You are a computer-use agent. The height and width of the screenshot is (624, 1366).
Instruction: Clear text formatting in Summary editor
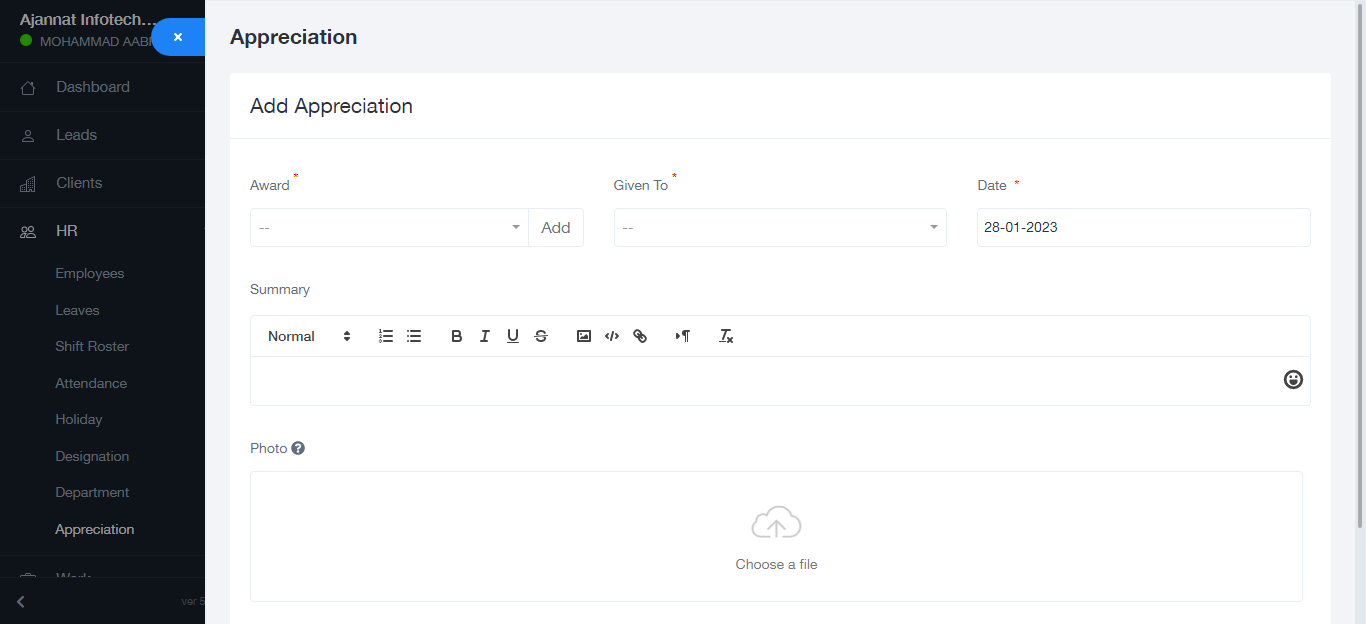pos(726,337)
